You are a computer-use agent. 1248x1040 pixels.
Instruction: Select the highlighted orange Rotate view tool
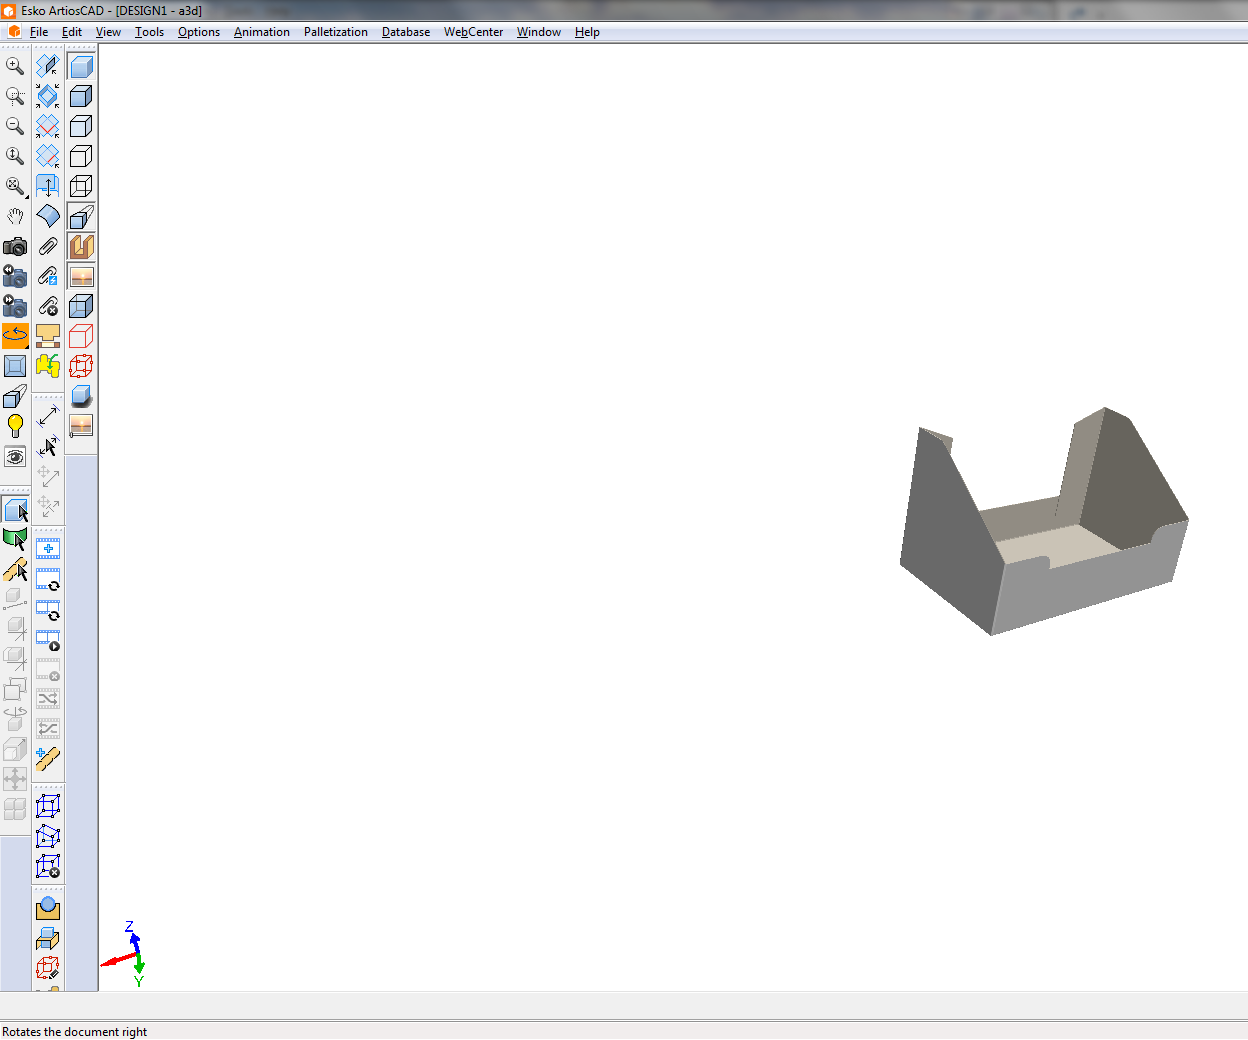[x=15, y=336]
